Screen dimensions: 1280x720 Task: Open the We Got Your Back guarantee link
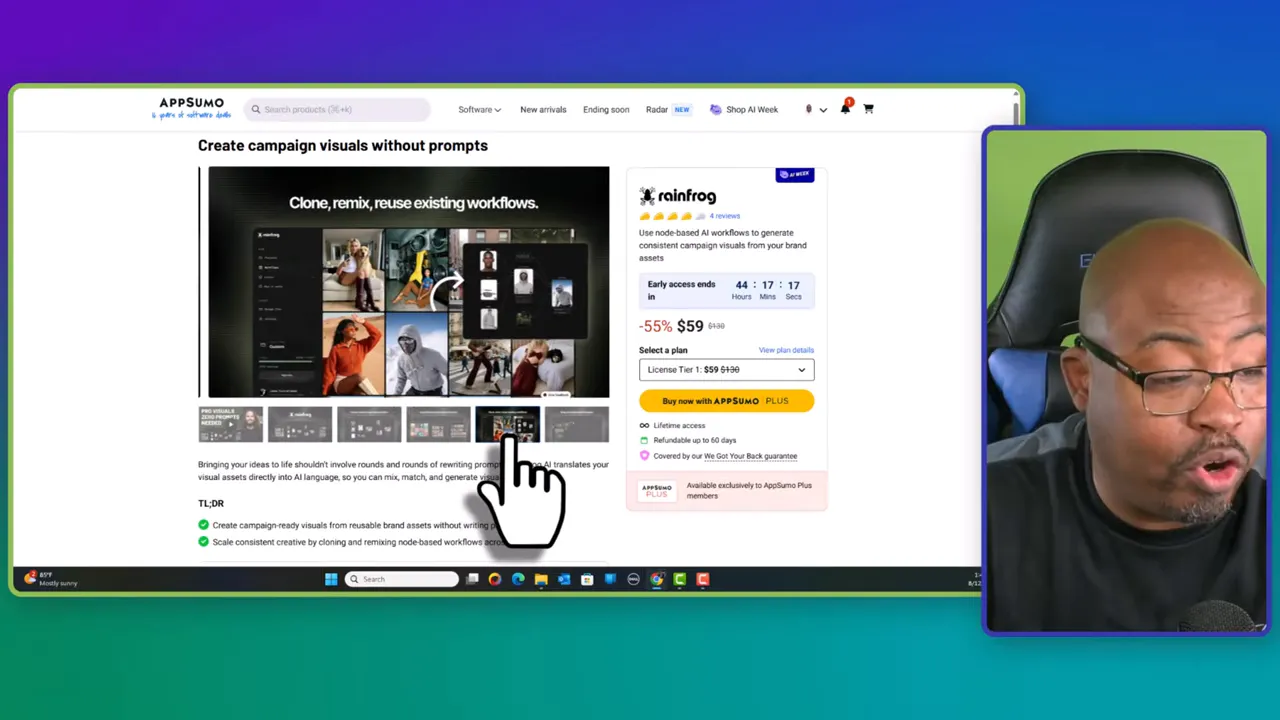[750, 456]
